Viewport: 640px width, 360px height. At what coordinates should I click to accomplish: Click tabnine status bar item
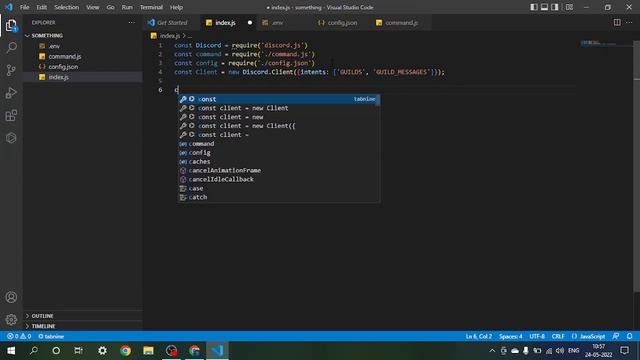coord(51,336)
